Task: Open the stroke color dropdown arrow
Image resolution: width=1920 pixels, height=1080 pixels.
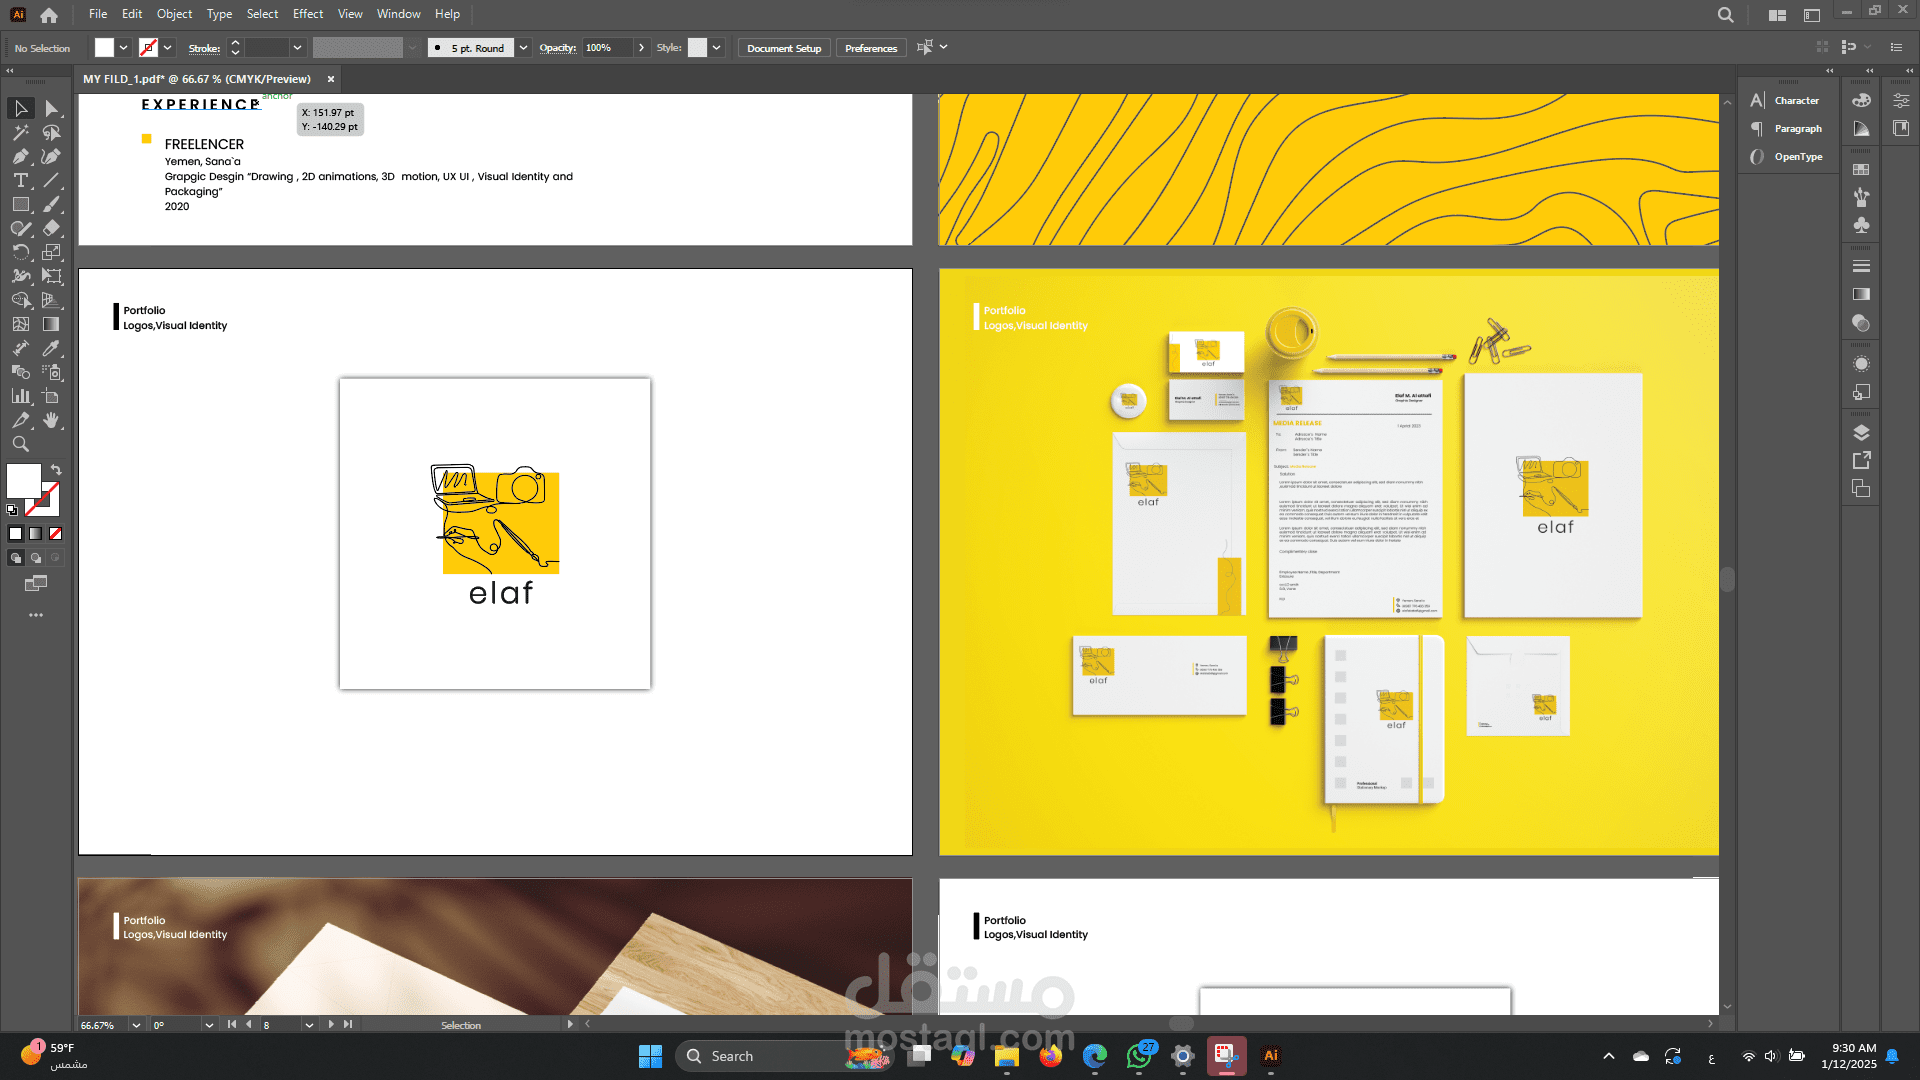Action: click(167, 48)
